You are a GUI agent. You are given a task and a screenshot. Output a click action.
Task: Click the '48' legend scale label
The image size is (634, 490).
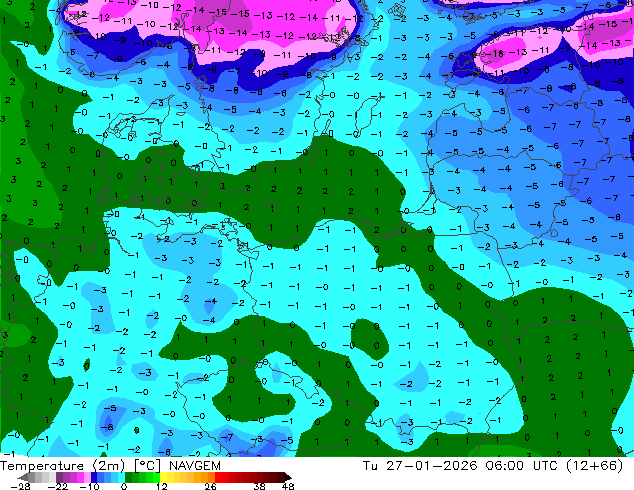pyautogui.click(x=288, y=486)
